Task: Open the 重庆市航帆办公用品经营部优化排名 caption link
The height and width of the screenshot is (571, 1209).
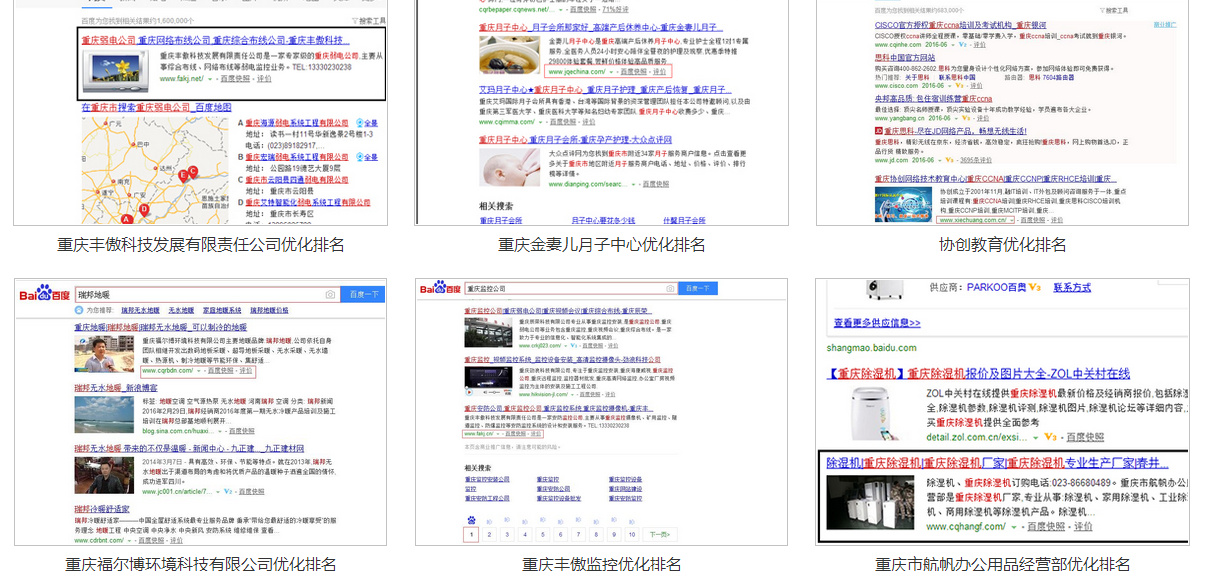Action: pyautogui.click(x=1002, y=564)
